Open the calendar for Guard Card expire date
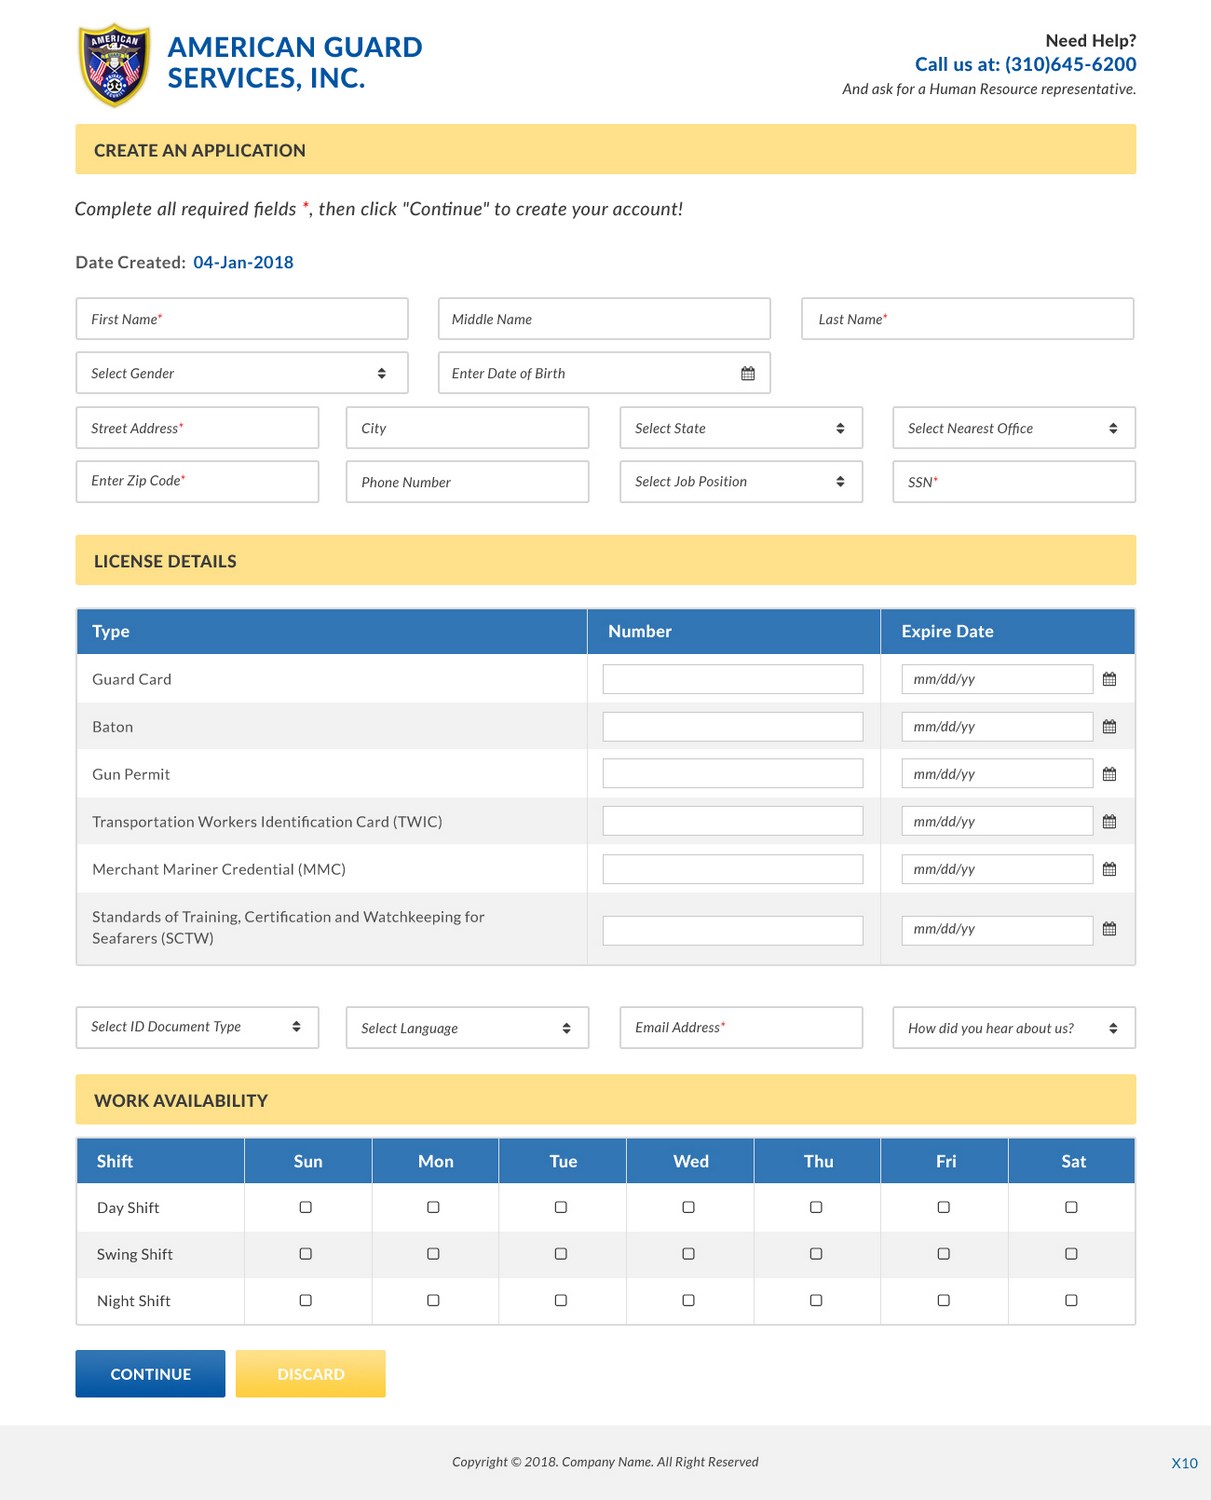The image size is (1211, 1500). [x=1108, y=678]
